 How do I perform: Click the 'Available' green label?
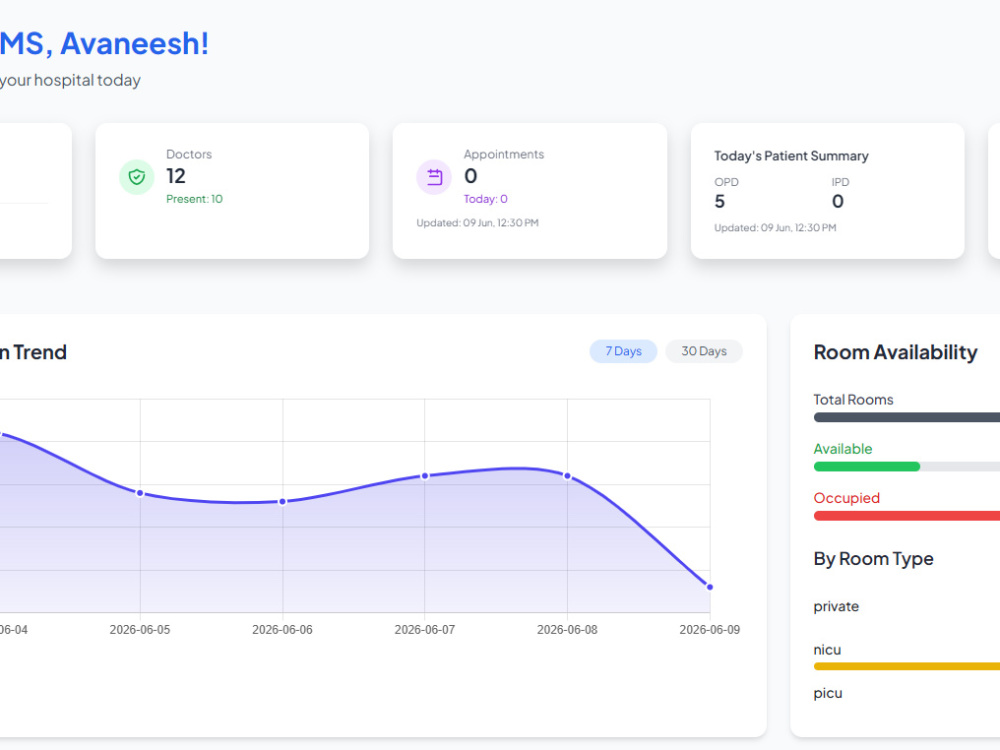coord(842,449)
